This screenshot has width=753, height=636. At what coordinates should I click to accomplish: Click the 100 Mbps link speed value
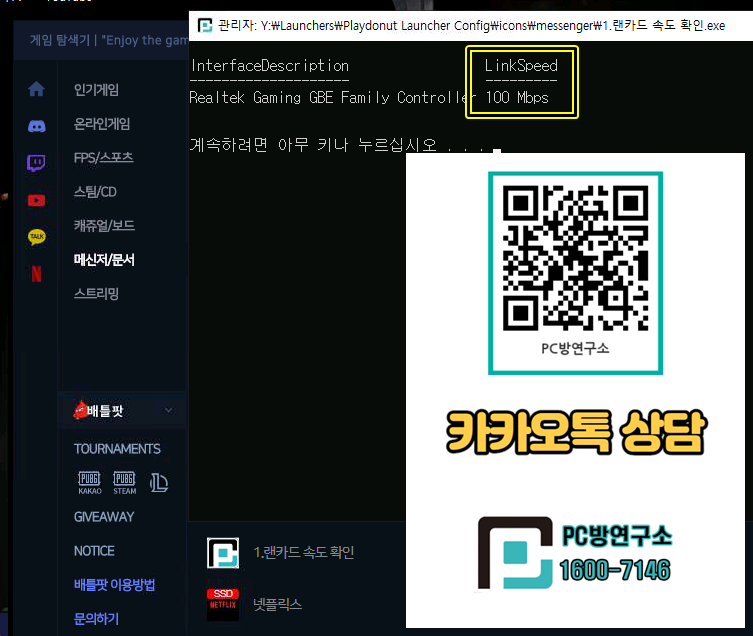coord(517,98)
